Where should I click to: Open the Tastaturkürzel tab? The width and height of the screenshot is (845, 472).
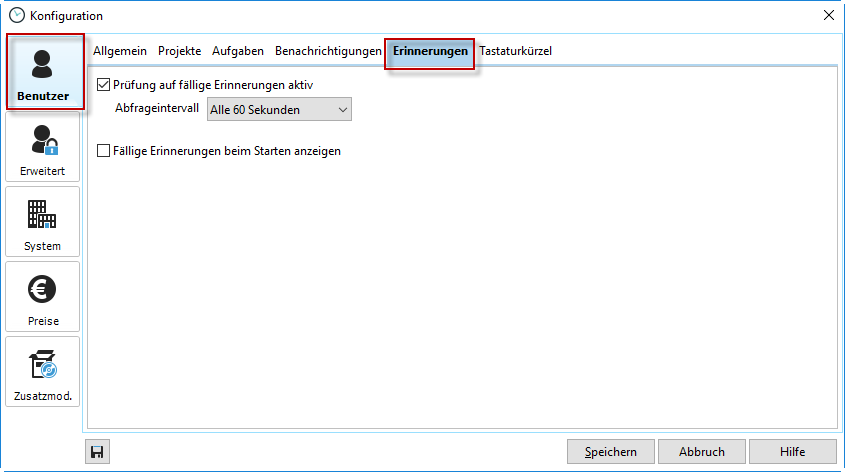point(515,51)
